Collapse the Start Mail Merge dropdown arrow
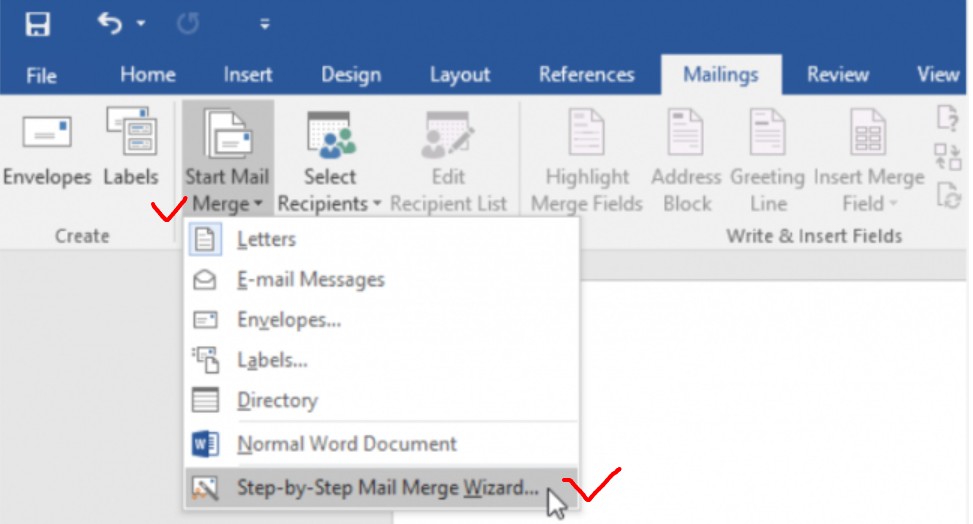 click(258, 204)
